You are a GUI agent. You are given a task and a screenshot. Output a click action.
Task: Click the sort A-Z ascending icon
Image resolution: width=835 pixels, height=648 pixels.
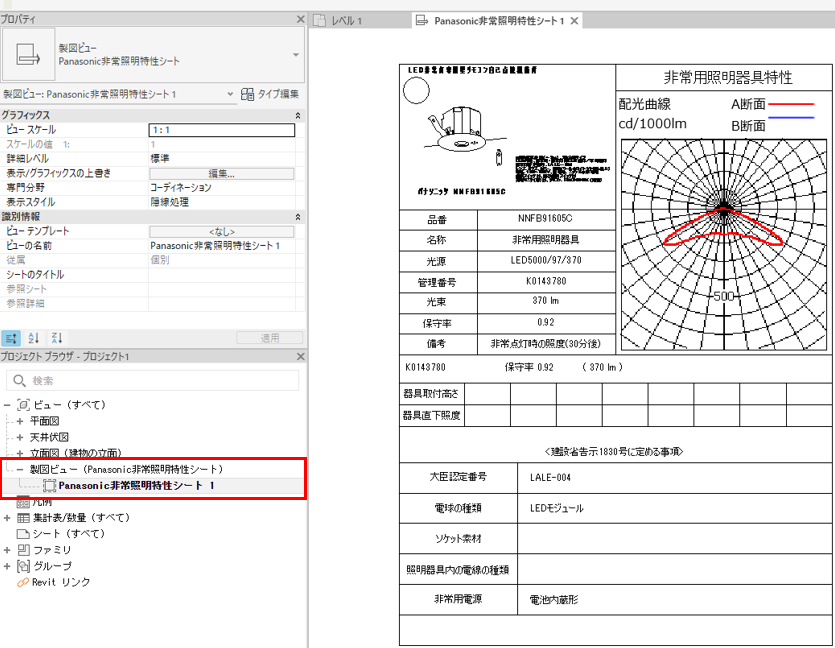(x=34, y=338)
